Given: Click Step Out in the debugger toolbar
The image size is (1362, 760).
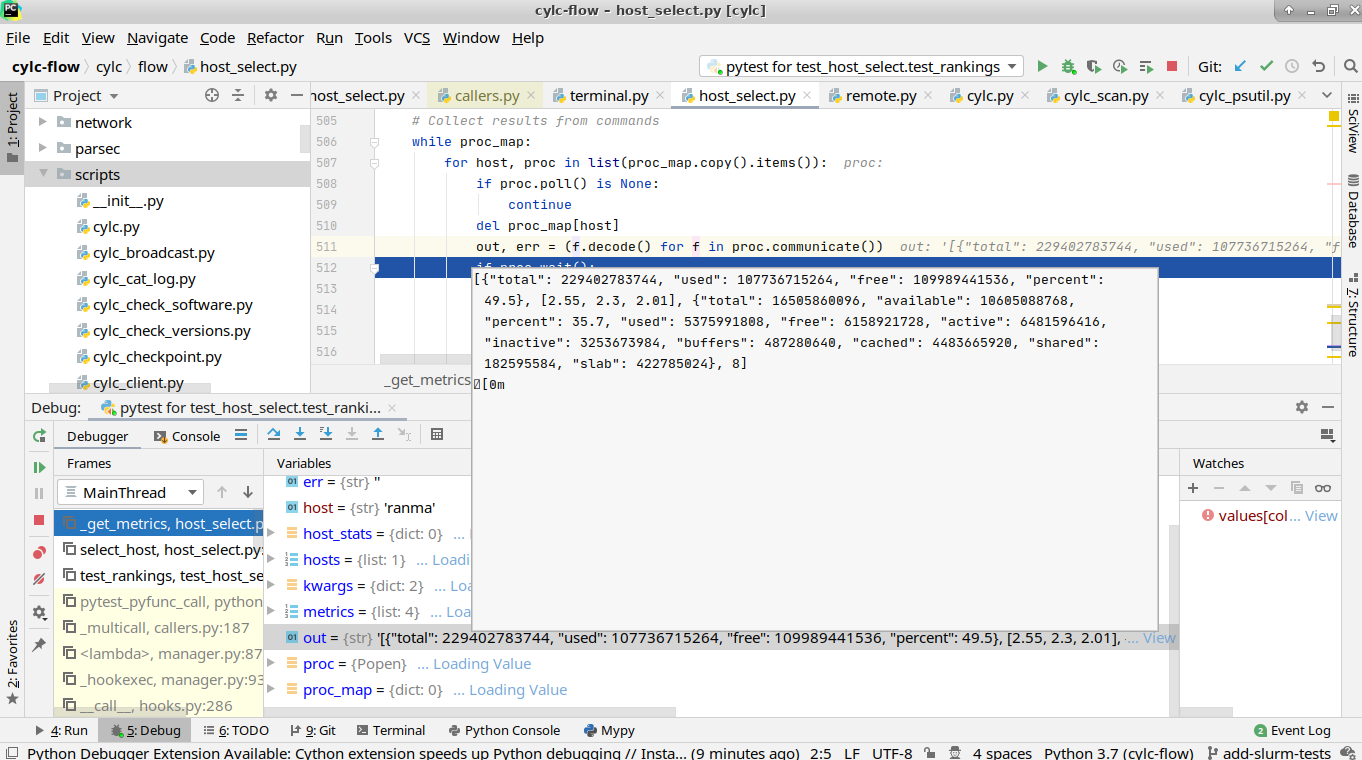Looking at the screenshot, I should [x=378, y=434].
